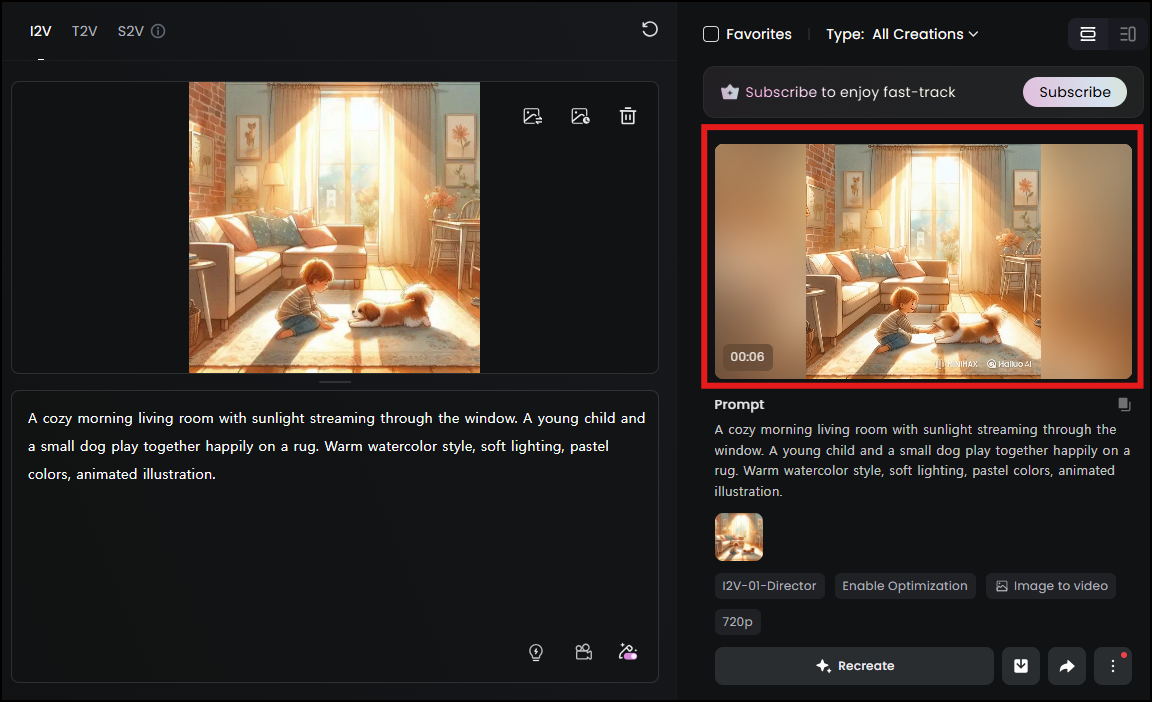Switch to list view layout icon

coord(1087,34)
